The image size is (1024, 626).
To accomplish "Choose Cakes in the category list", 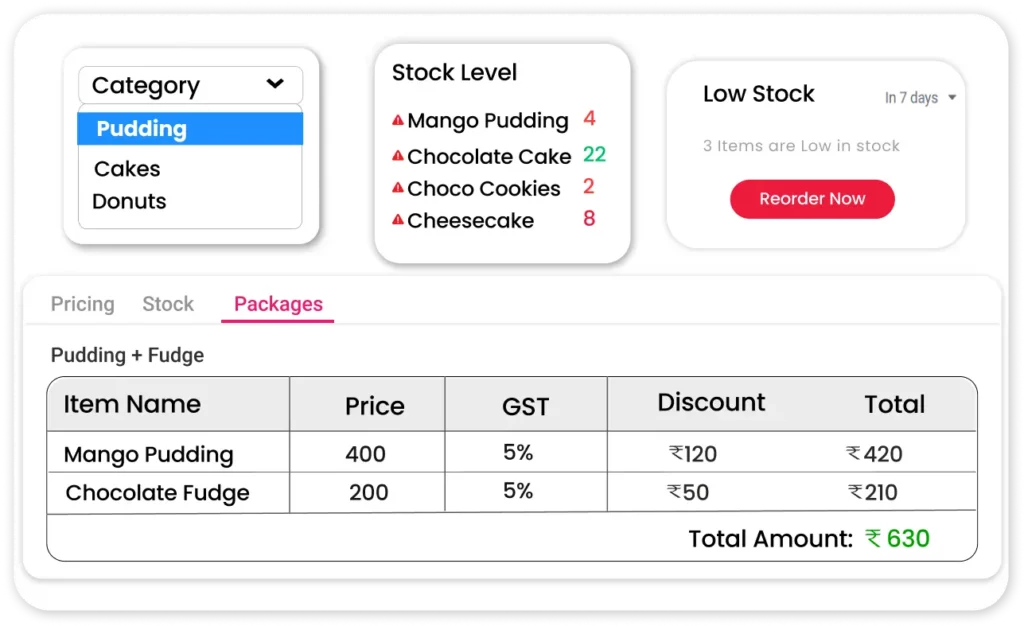I will click(x=127, y=169).
